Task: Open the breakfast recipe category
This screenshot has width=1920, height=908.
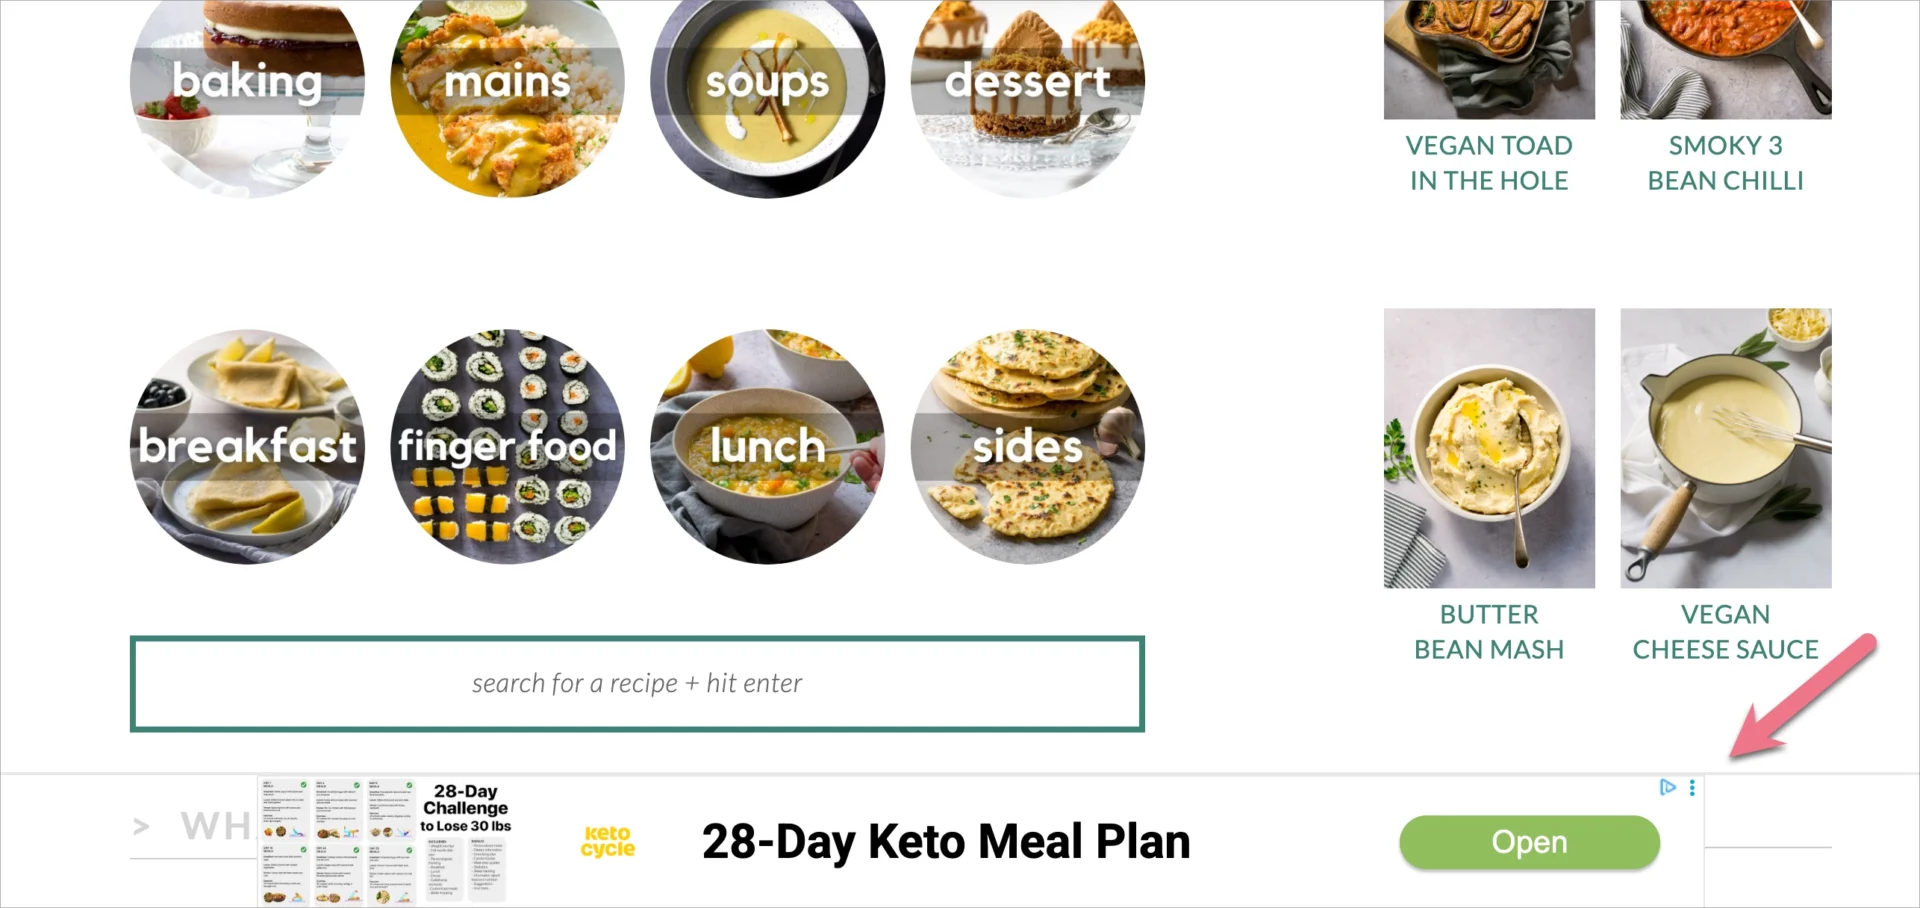Action: pyautogui.click(x=246, y=447)
